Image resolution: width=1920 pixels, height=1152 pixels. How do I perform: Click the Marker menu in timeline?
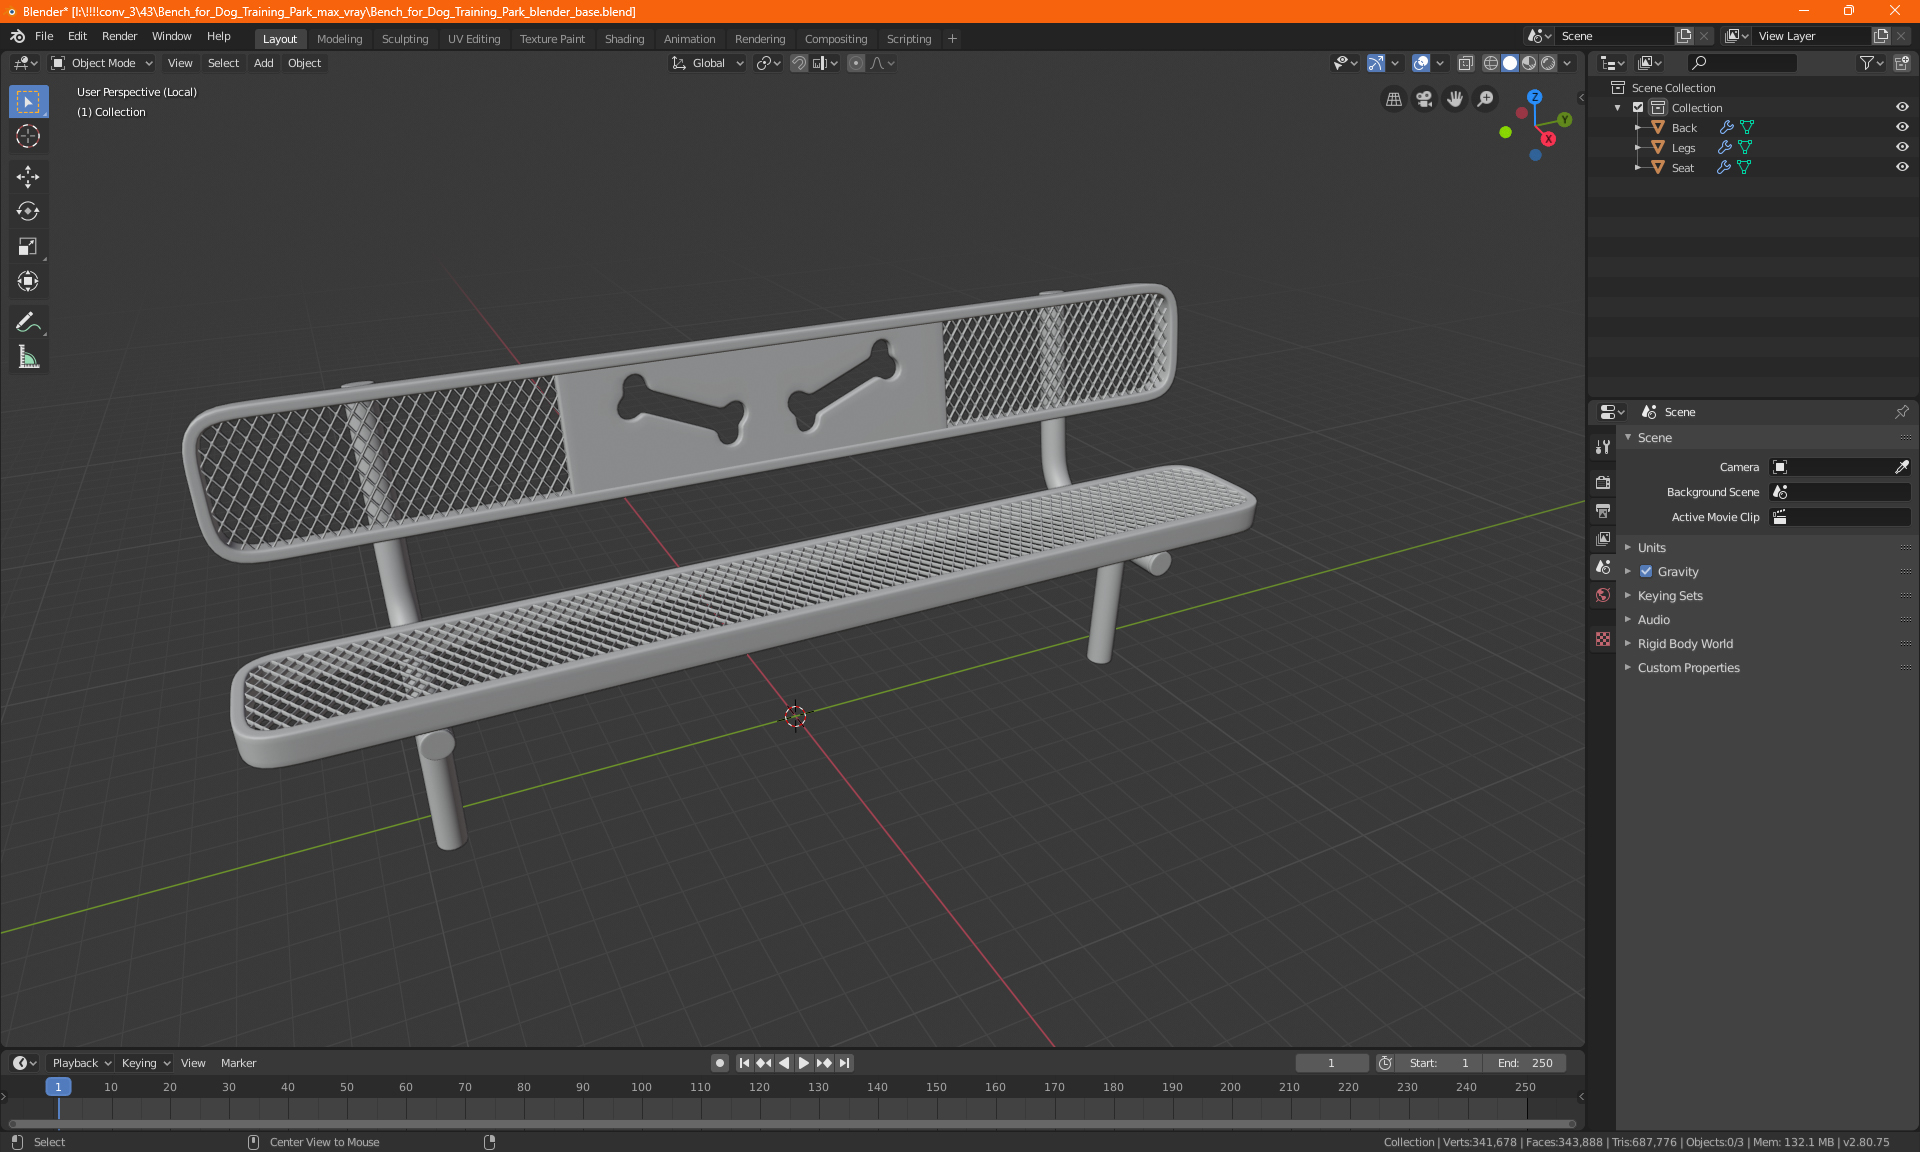238,1063
